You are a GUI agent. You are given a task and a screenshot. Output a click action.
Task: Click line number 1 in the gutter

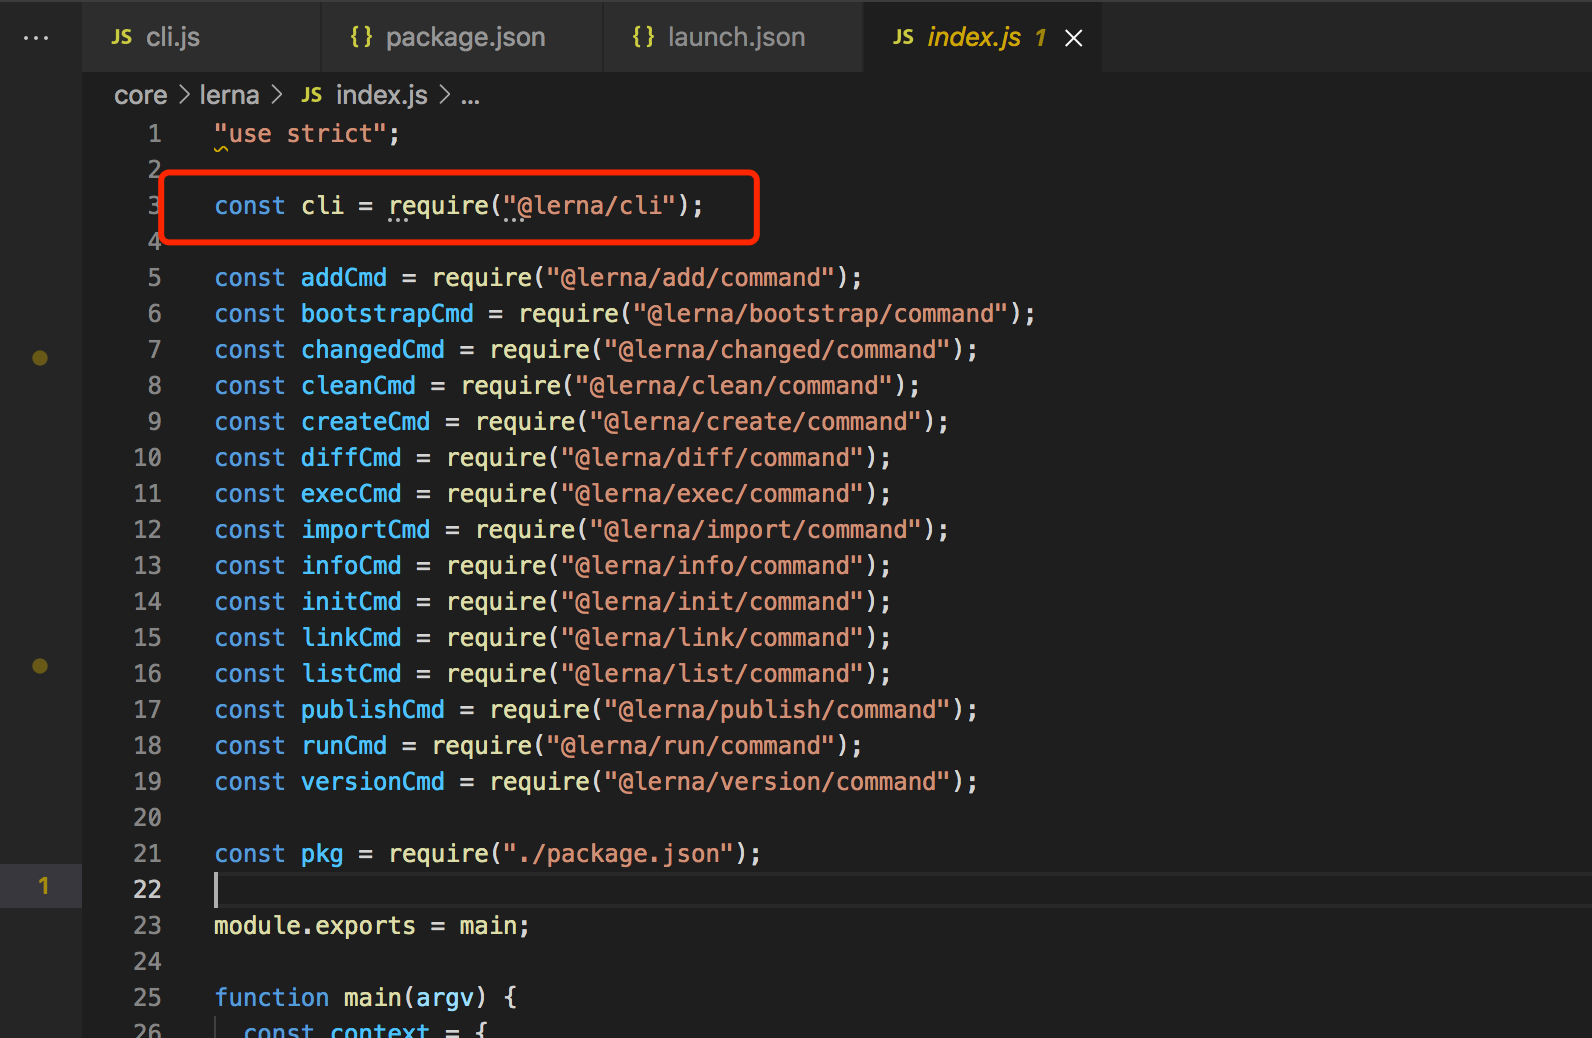(154, 134)
